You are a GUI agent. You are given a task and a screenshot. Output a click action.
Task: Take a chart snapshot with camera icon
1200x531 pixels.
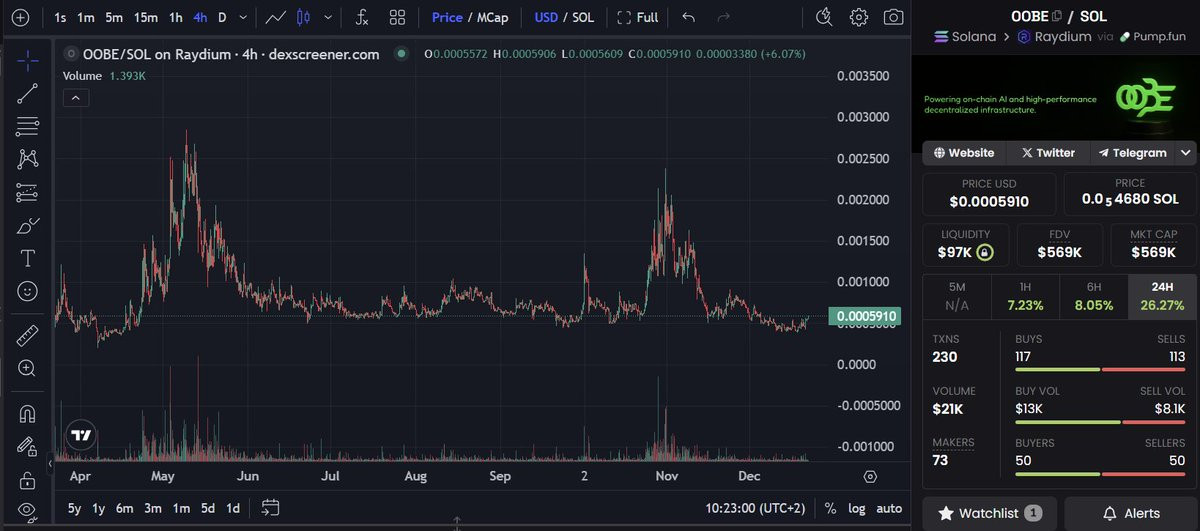894,17
